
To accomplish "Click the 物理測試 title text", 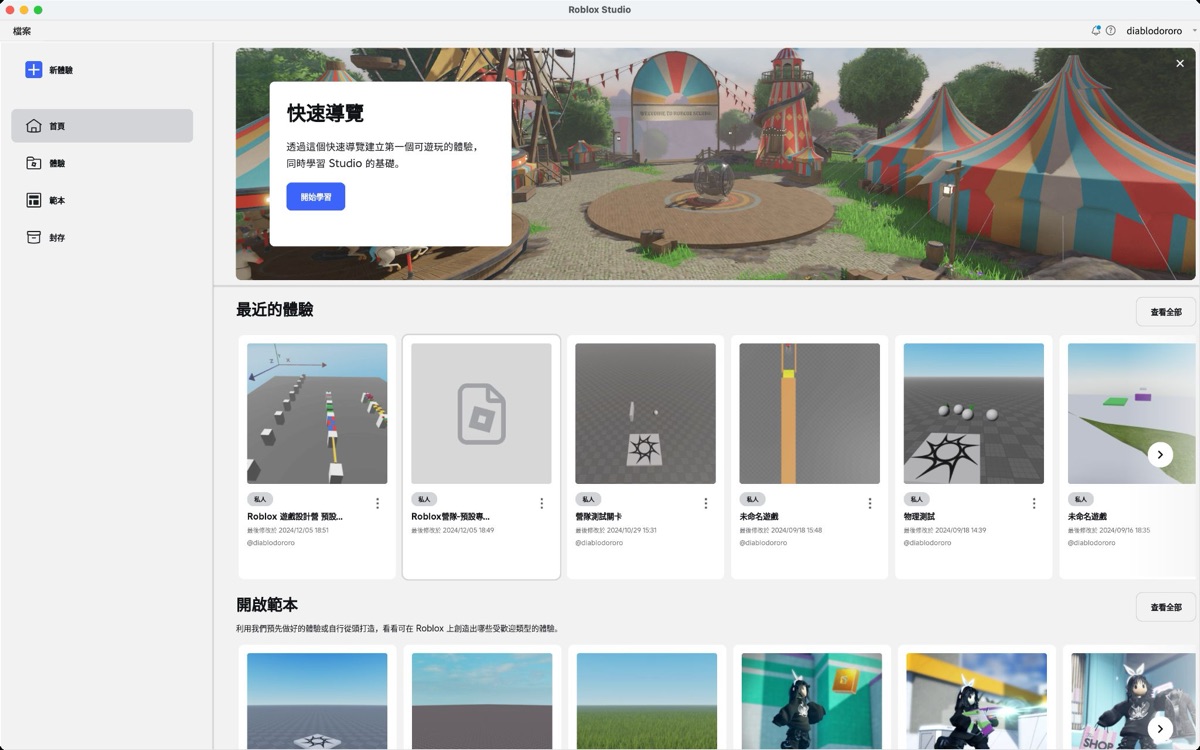I will (x=919, y=517).
